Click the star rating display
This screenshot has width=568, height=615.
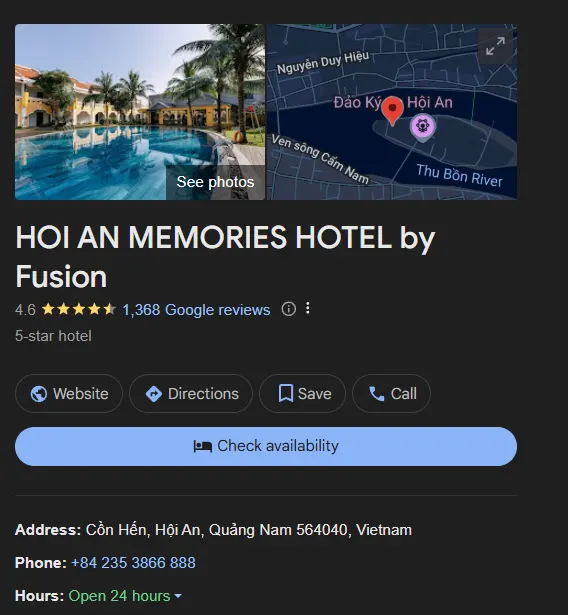tap(78, 309)
